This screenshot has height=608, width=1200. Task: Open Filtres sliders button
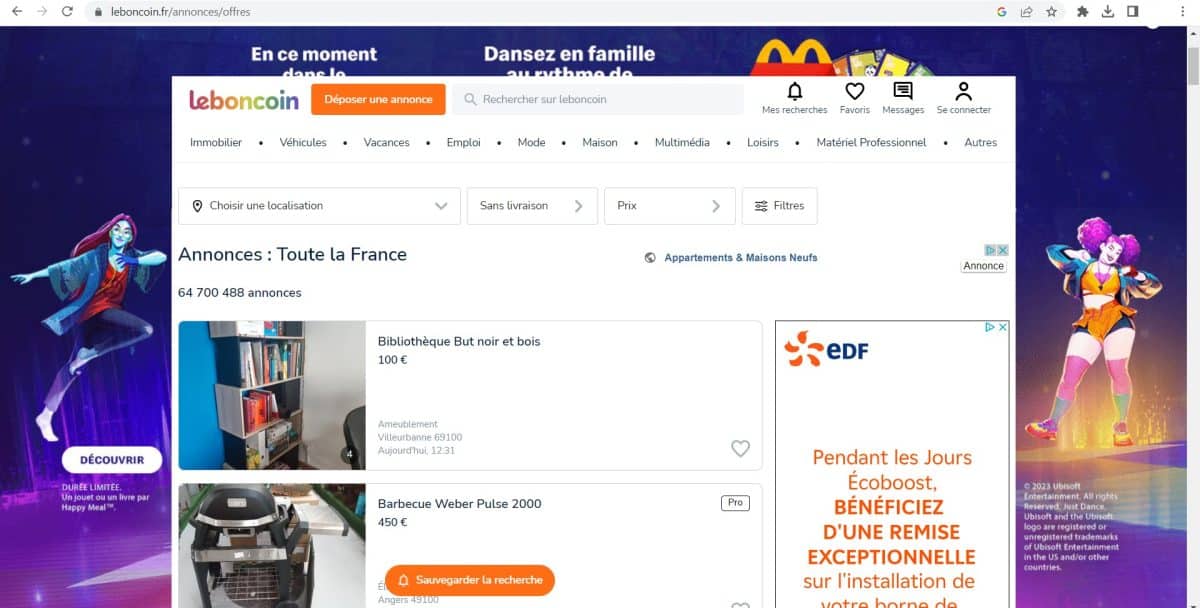tap(779, 206)
